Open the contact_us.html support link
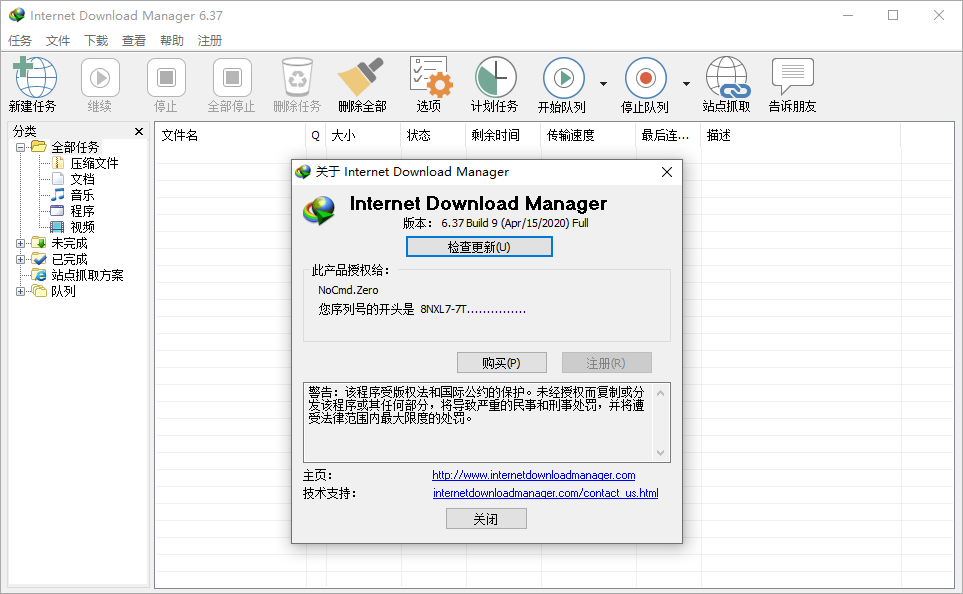The width and height of the screenshot is (963, 594). click(x=545, y=493)
